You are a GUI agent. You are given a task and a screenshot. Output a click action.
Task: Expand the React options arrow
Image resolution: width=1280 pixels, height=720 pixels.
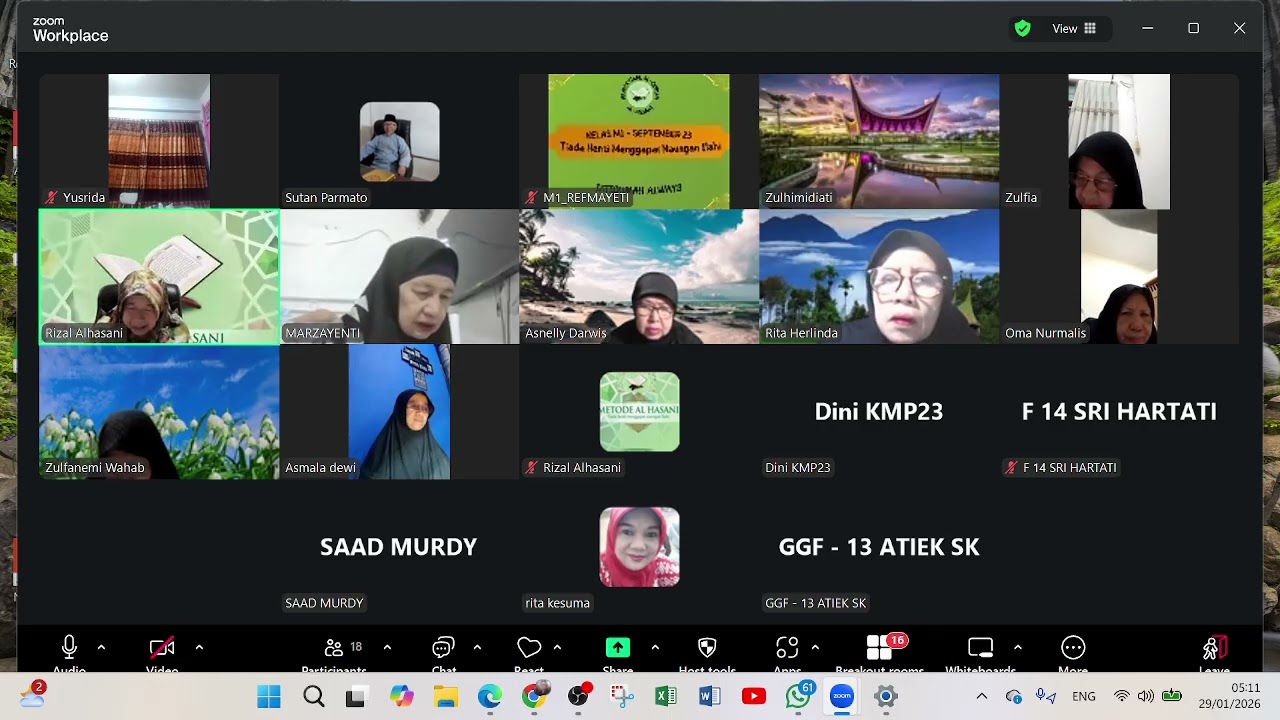[x=557, y=648]
